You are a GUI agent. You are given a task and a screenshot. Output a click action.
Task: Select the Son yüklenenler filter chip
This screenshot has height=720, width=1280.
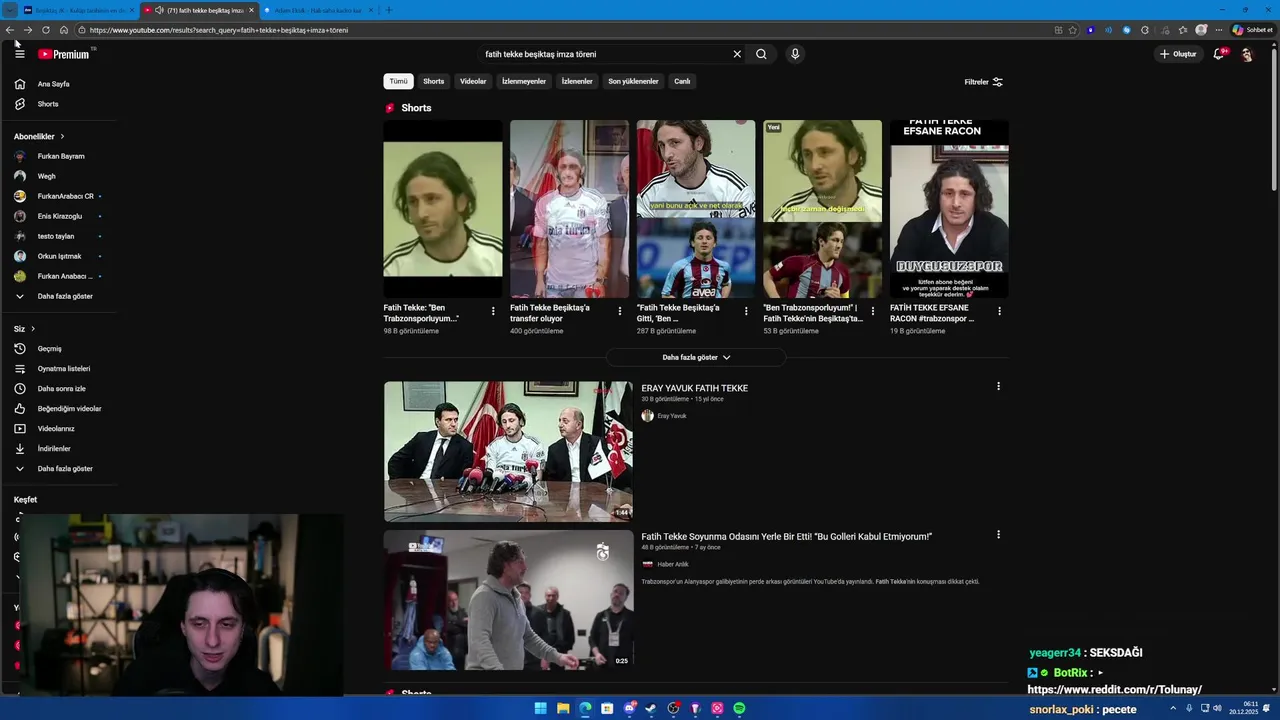click(x=633, y=81)
